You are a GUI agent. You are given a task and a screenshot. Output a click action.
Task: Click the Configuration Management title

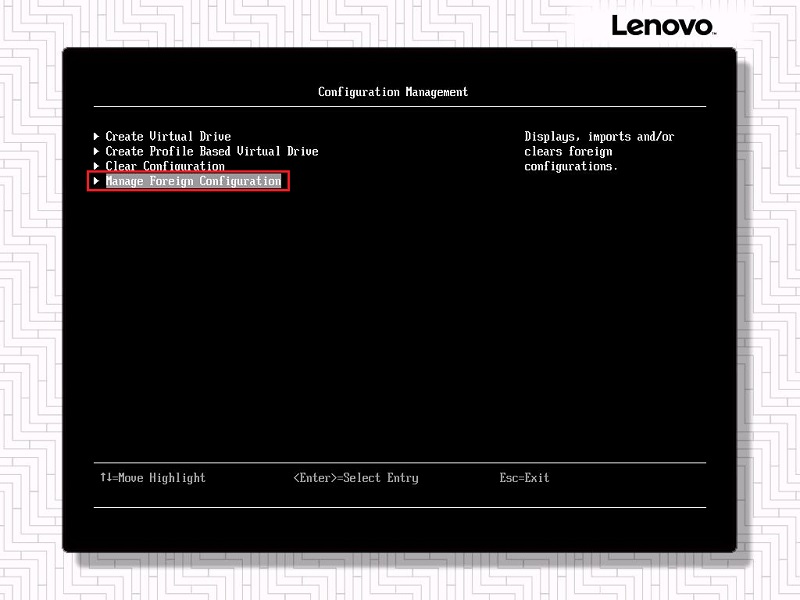coord(393,92)
